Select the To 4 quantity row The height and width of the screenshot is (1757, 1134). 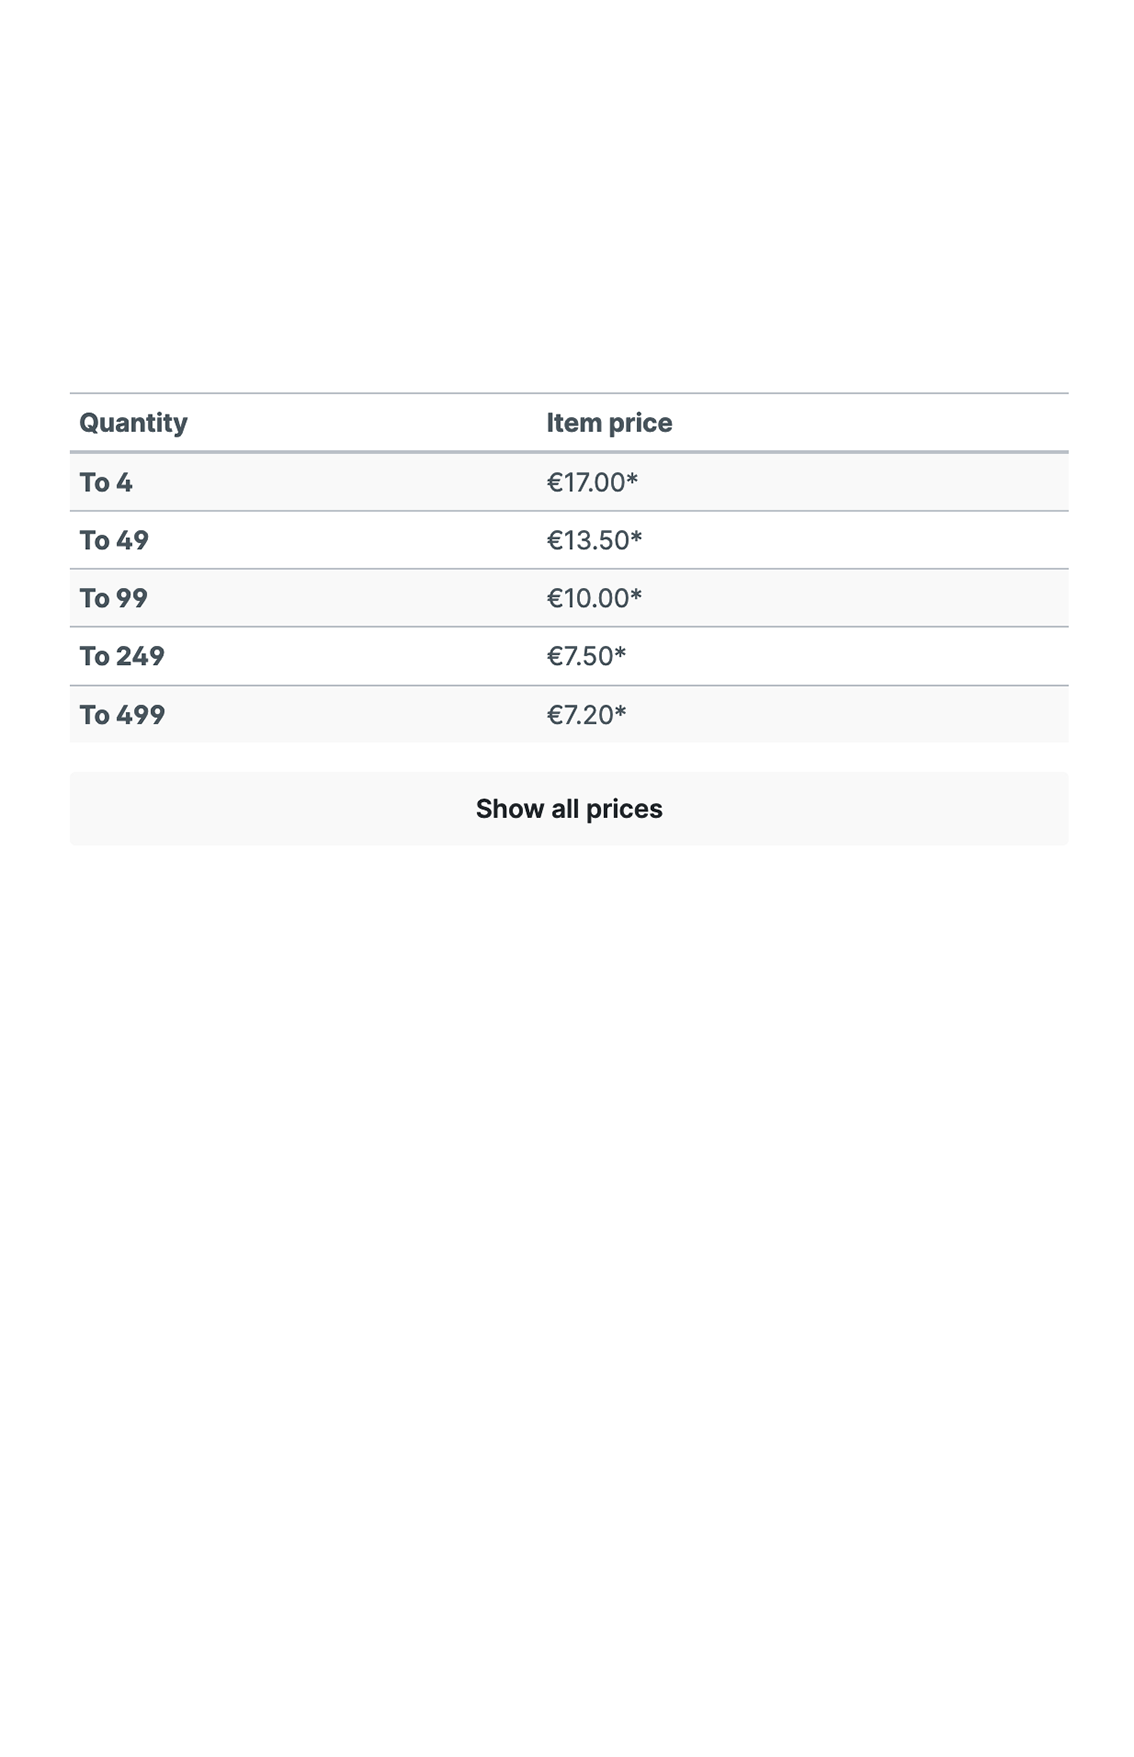point(568,482)
